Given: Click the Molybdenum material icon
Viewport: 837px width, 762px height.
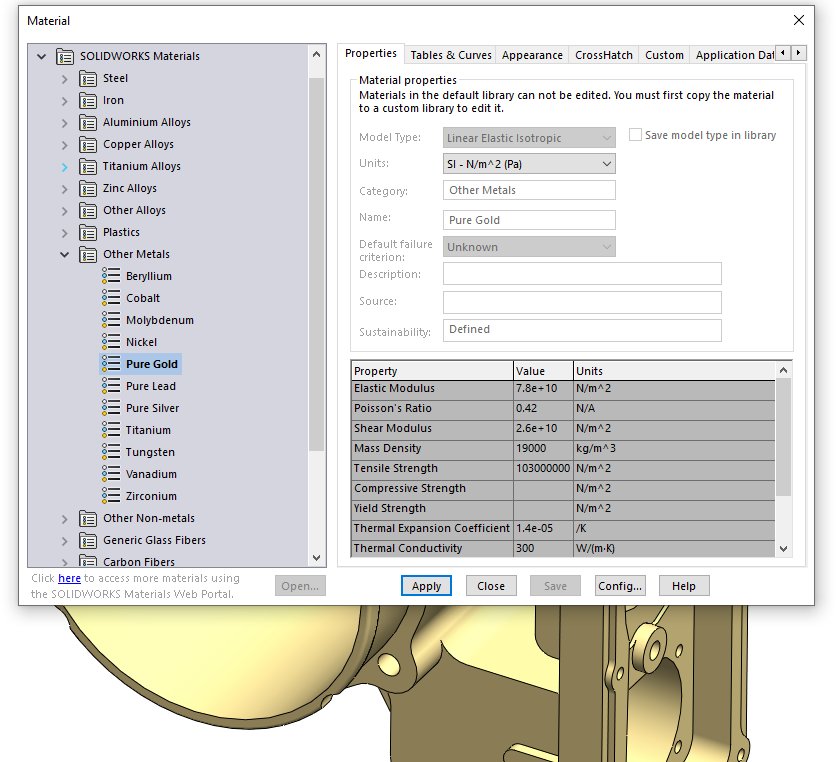Looking at the screenshot, I should point(111,319).
